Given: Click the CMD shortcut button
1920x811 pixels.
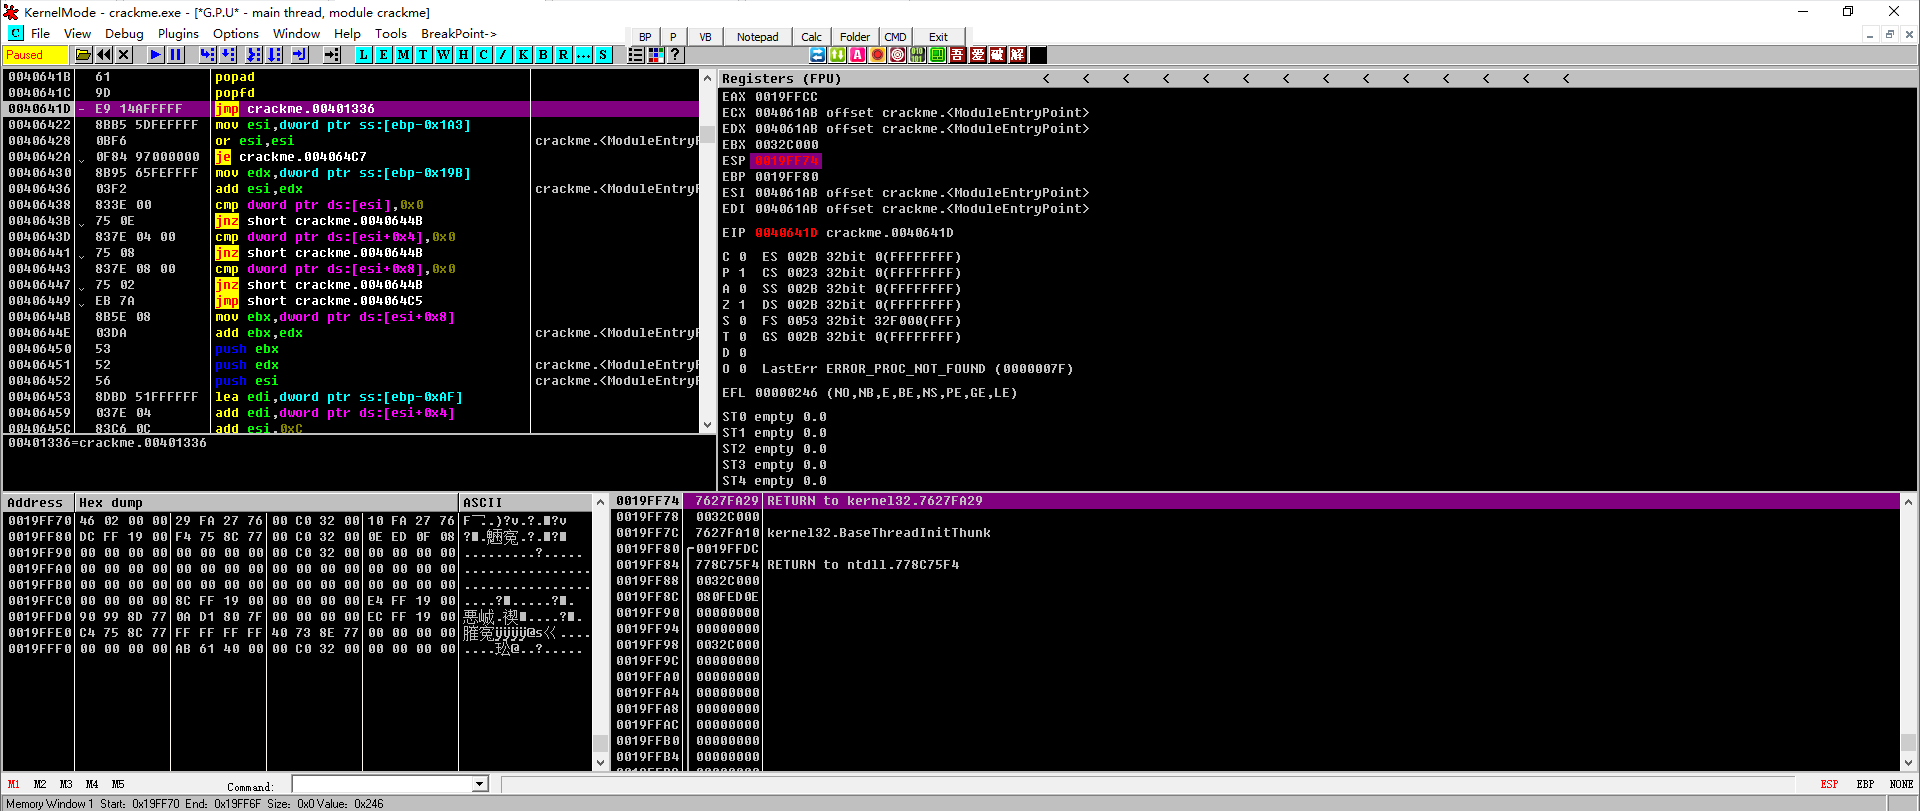Looking at the screenshot, I should coord(895,37).
